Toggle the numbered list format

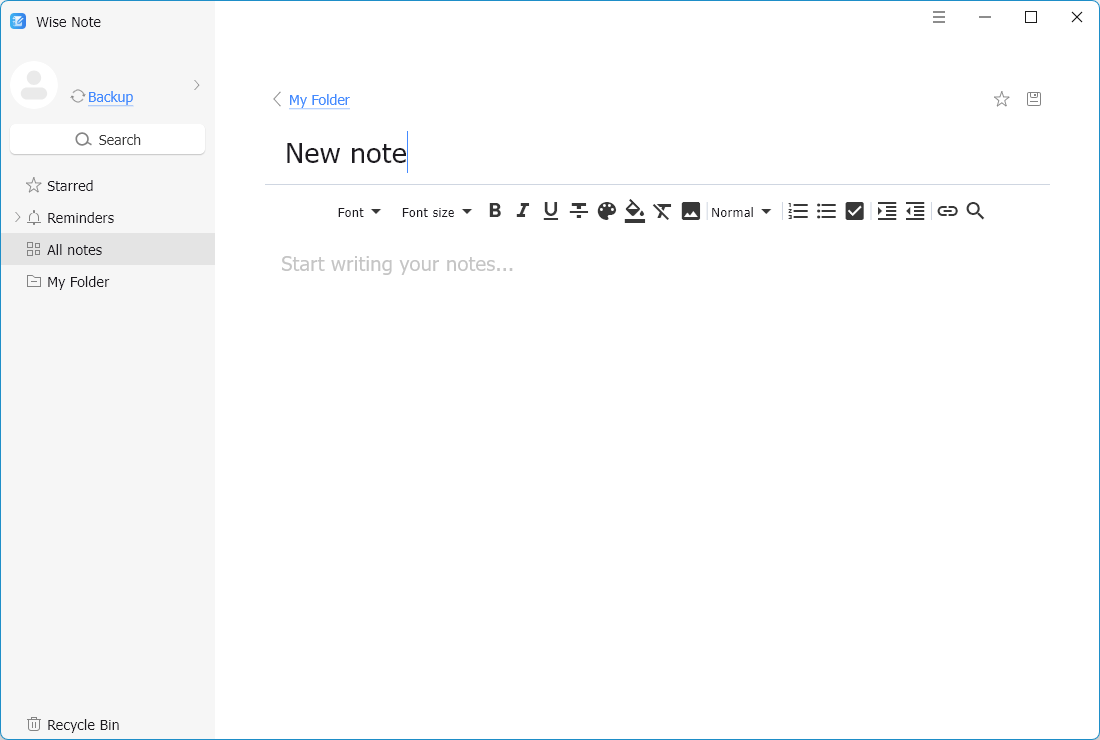click(x=798, y=211)
